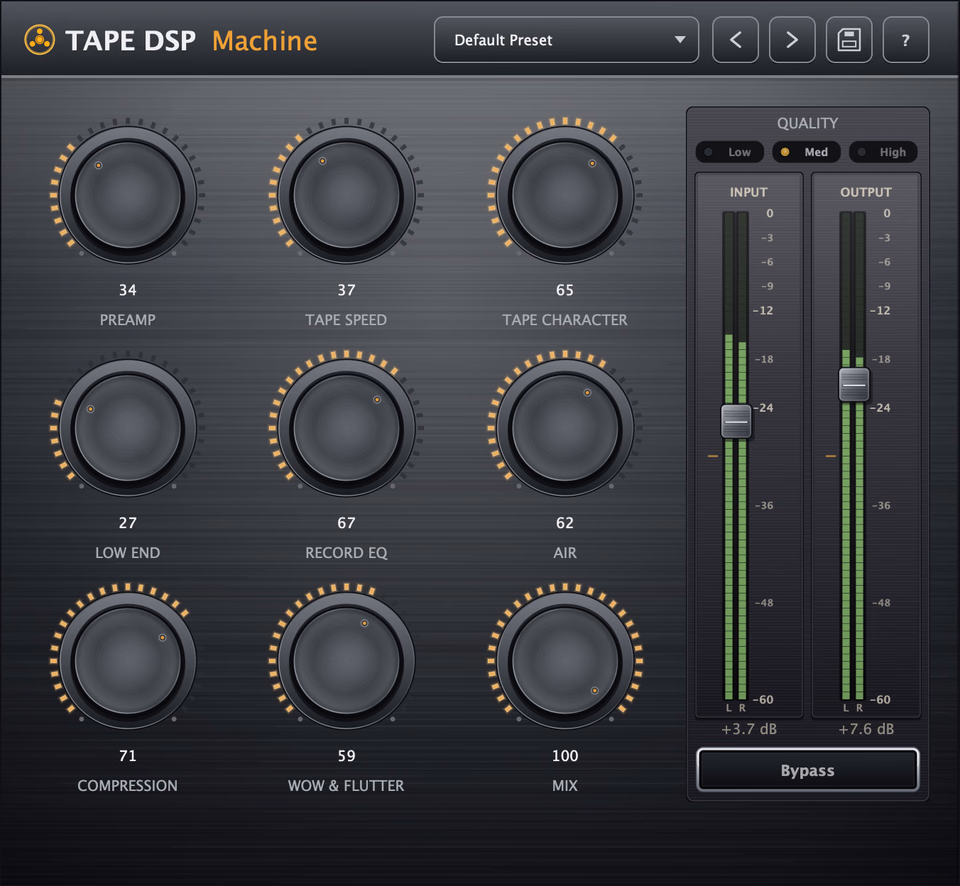Screen dimensions: 960x886
Task: Click the Machine title text
Action: [264, 41]
